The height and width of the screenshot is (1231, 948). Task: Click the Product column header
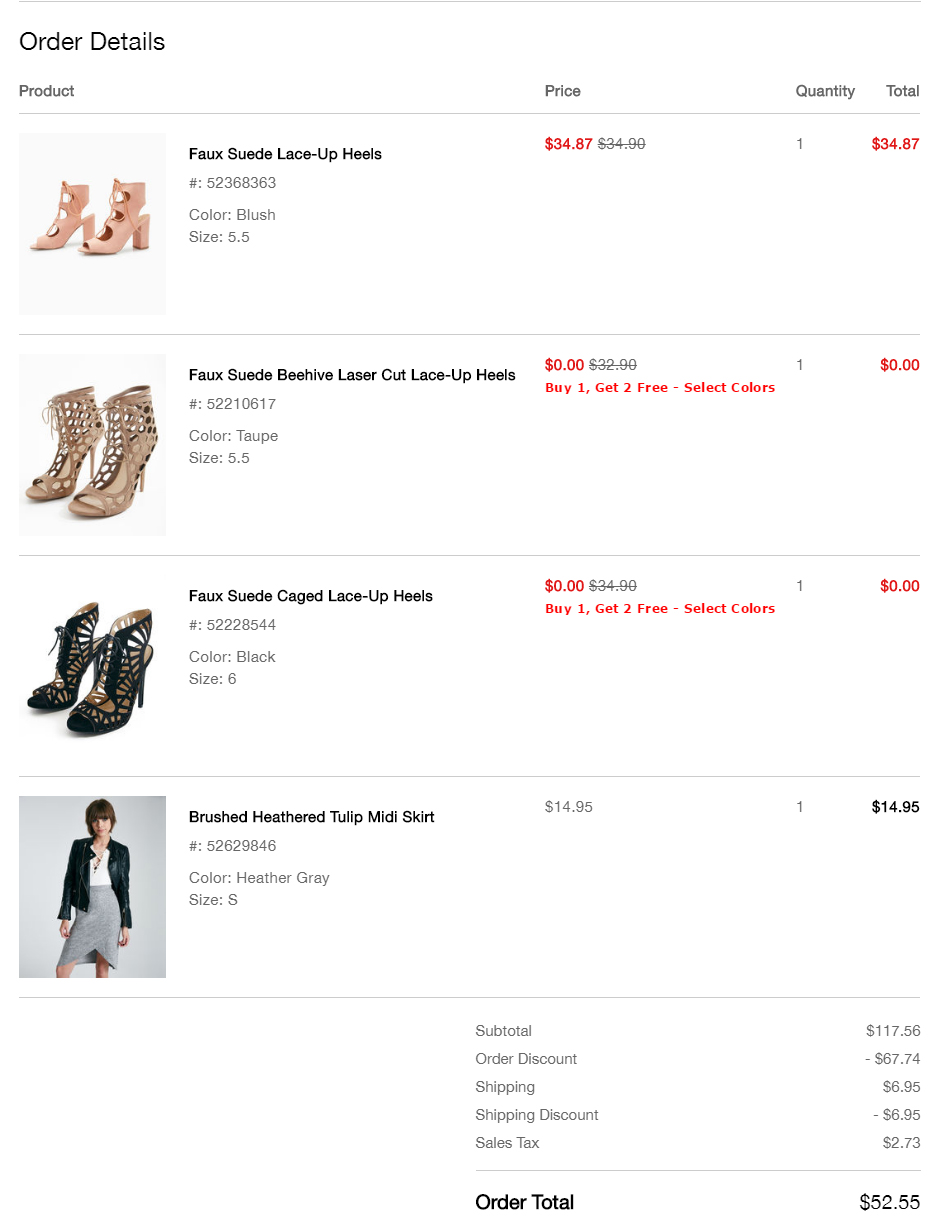[x=47, y=91]
